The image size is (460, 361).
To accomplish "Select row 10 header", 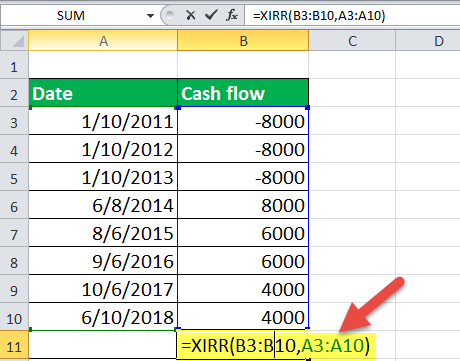I will pos(14,317).
